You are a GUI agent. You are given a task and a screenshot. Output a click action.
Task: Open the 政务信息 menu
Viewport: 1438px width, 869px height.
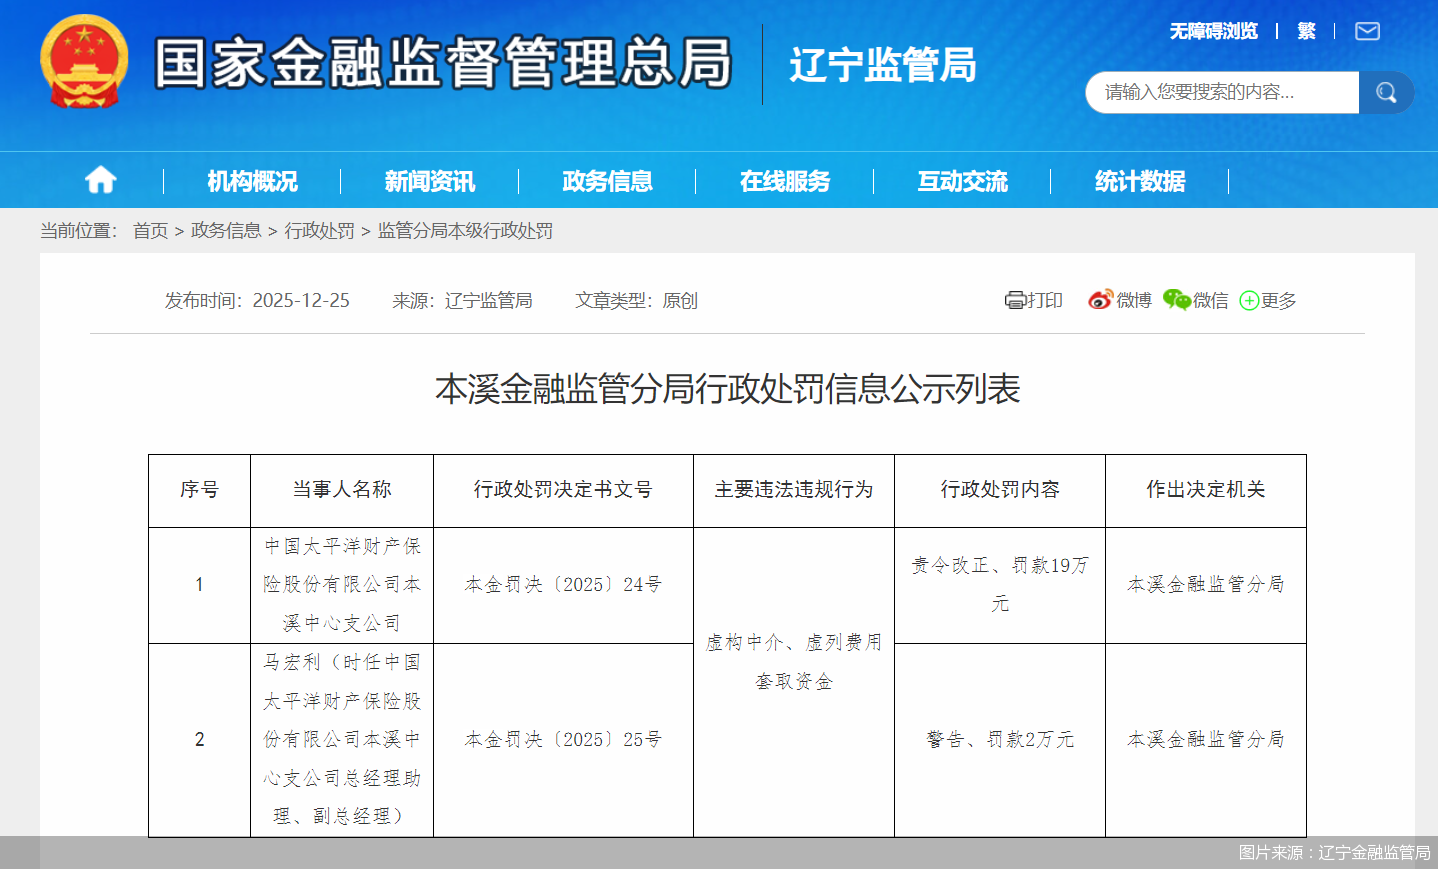(606, 181)
